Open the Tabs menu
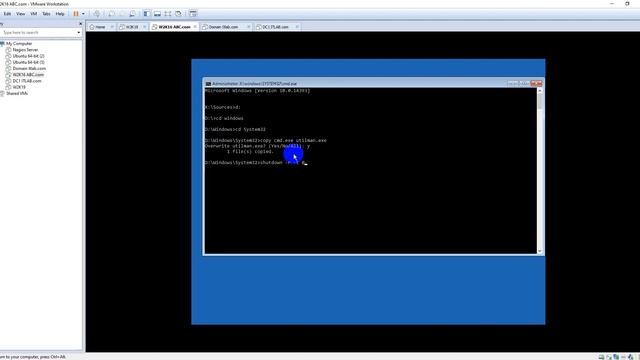The height and width of the screenshot is (360, 640). (46, 13)
